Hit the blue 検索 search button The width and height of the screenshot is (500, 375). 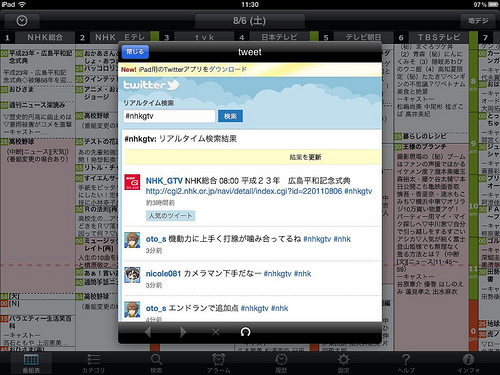tap(230, 116)
